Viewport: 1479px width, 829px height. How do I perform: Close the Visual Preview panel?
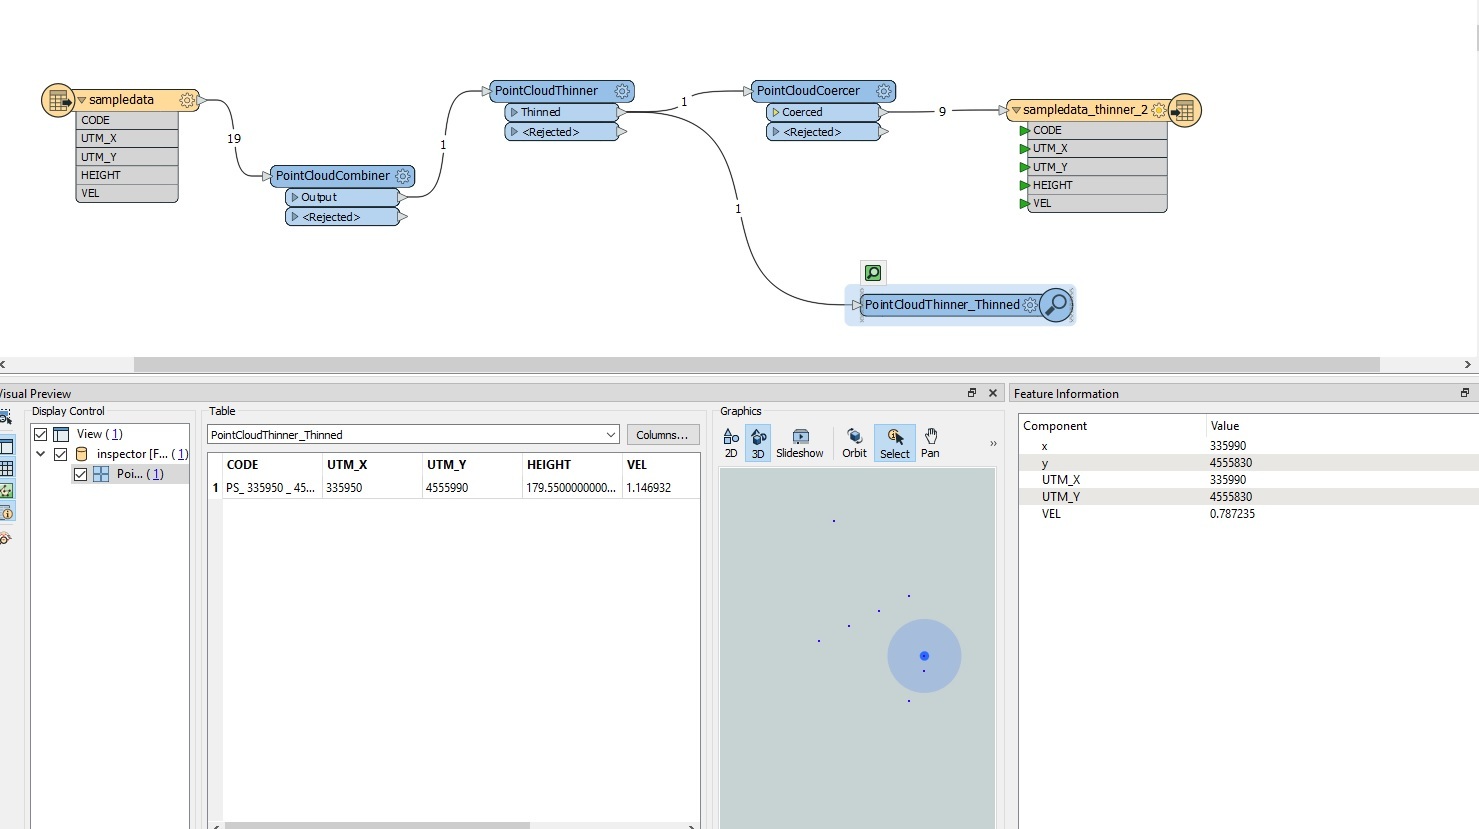993,393
